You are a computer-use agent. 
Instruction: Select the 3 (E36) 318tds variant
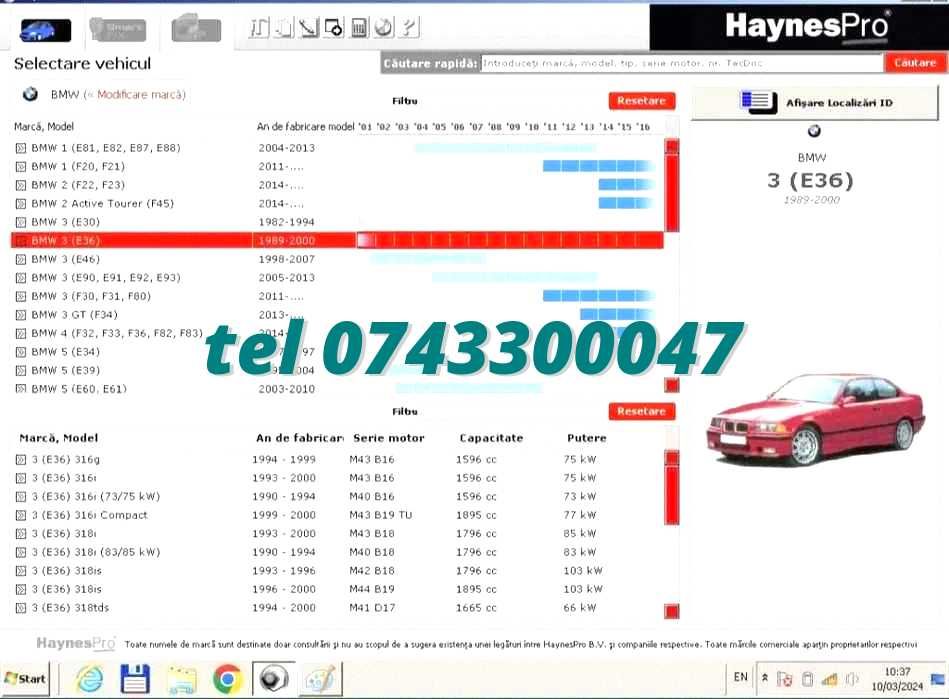[x=70, y=608]
